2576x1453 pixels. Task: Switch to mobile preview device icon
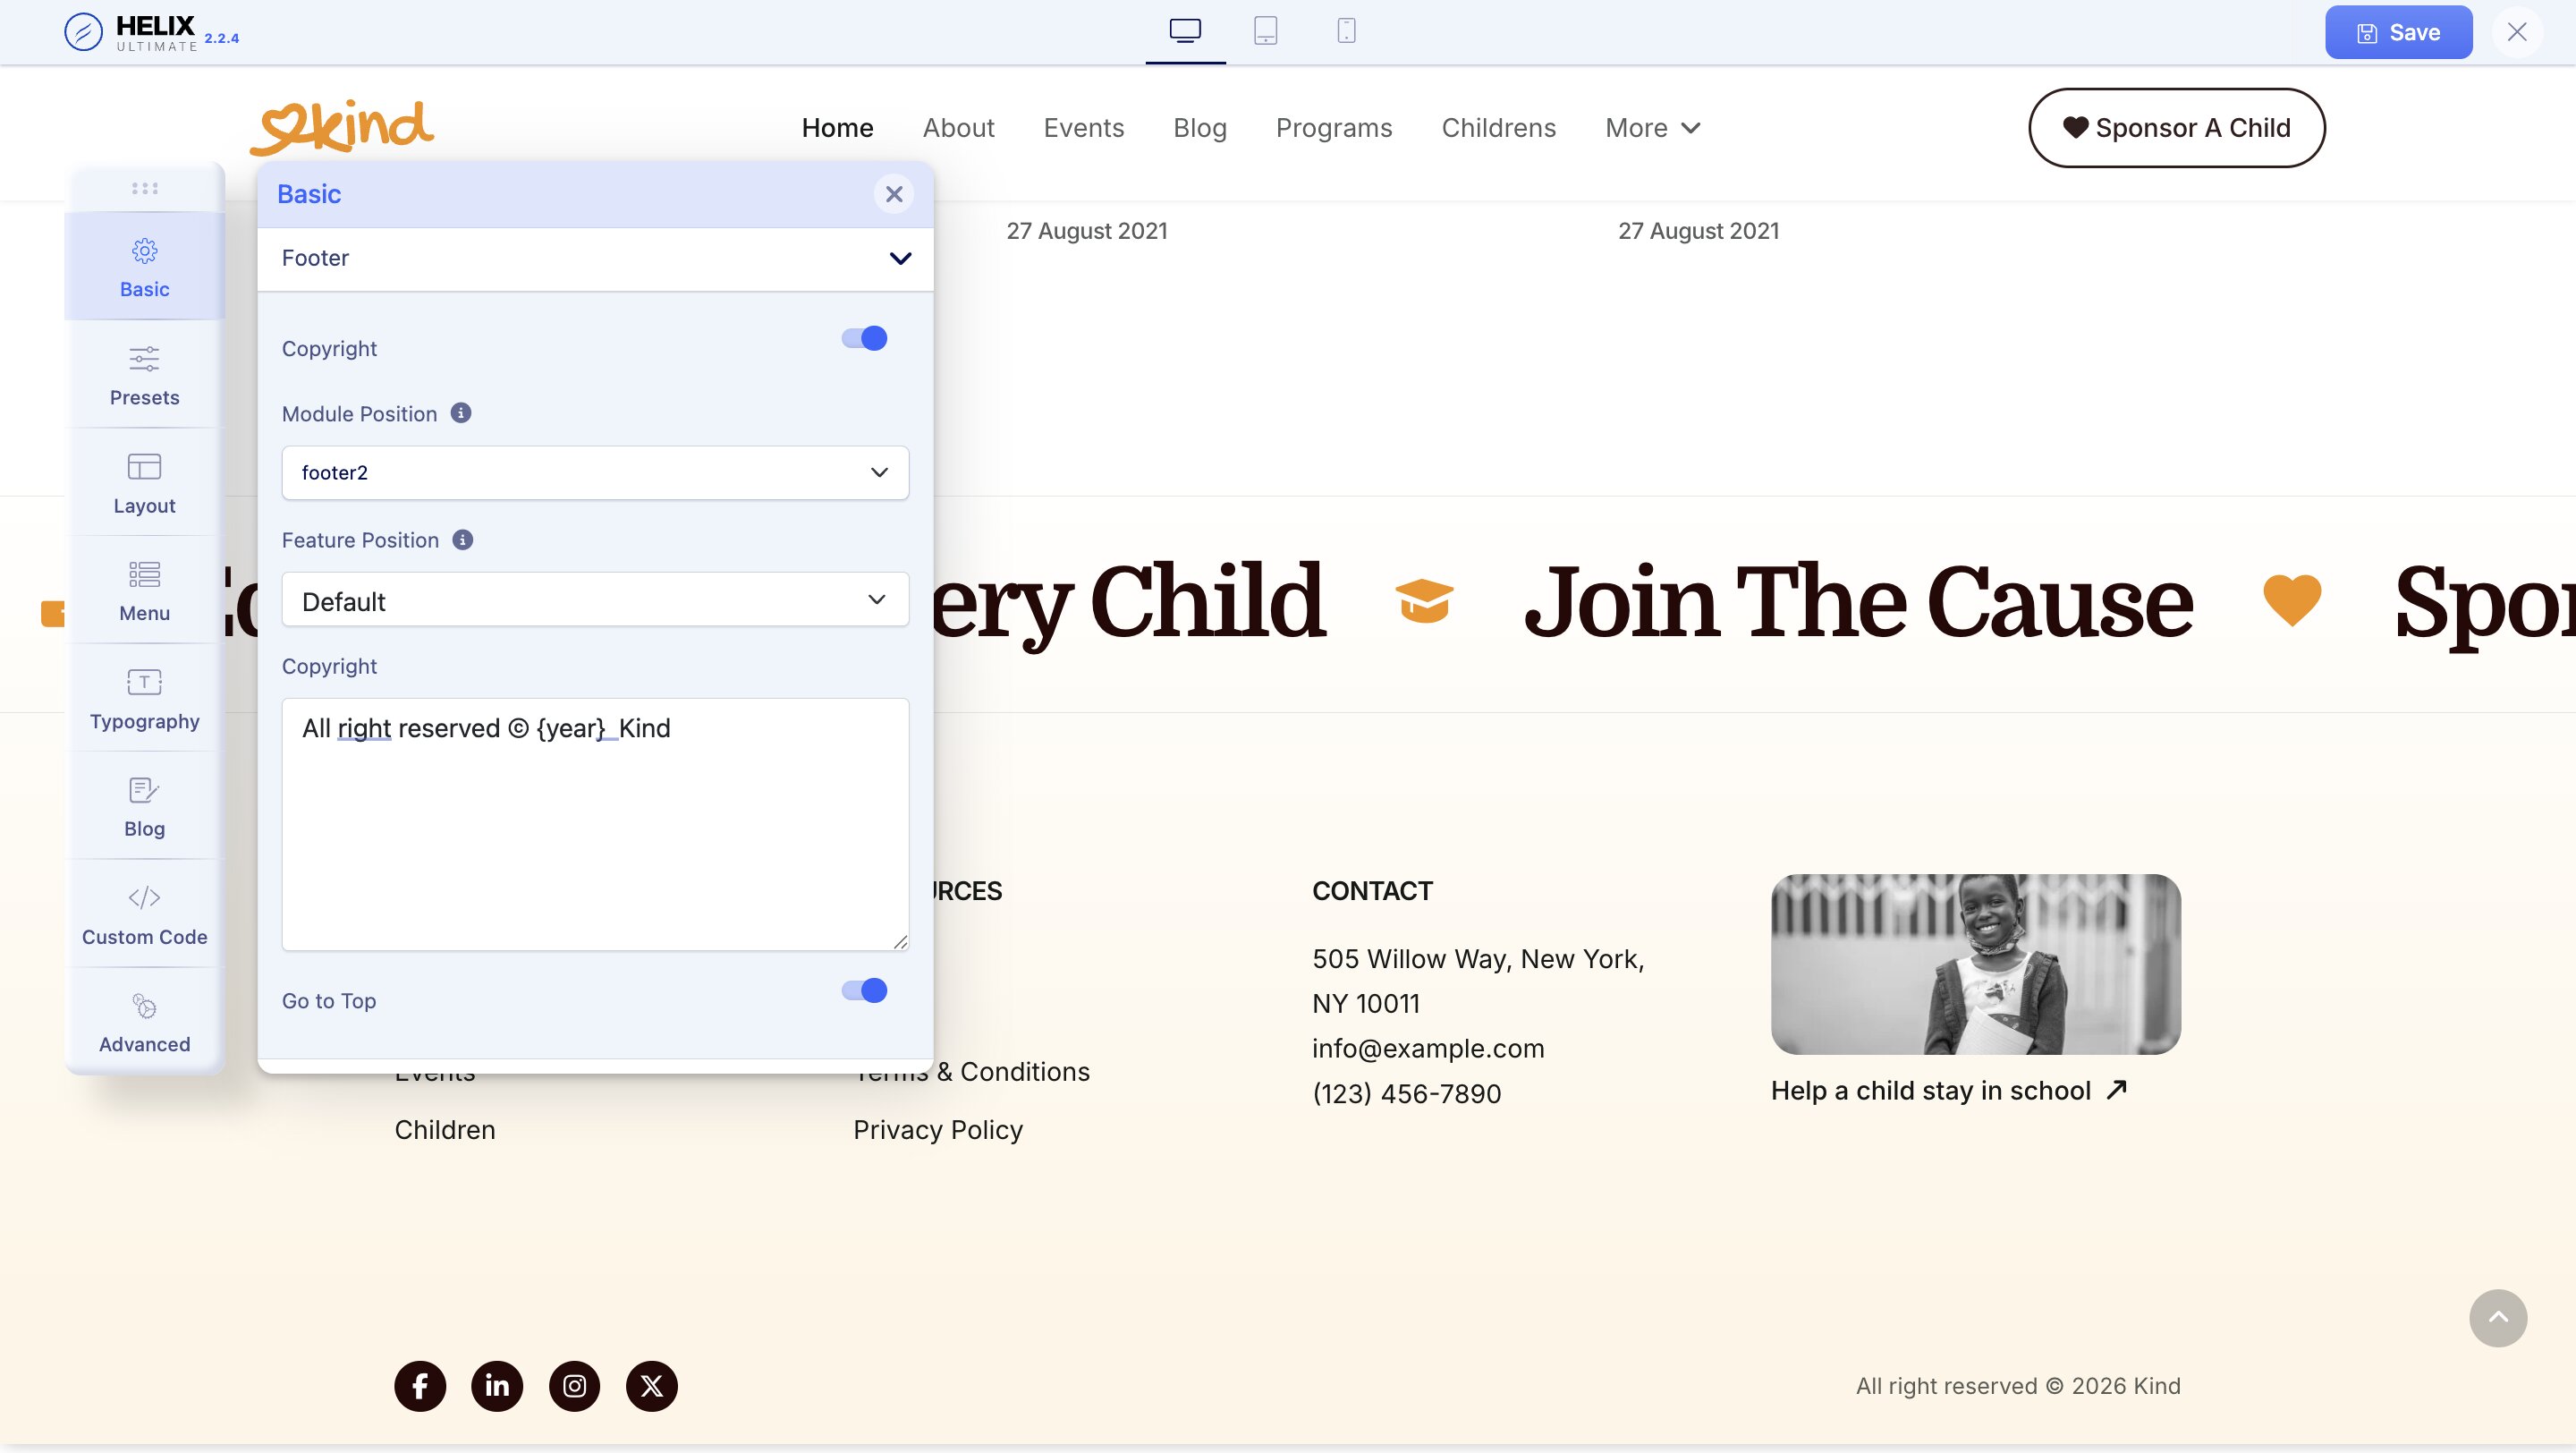click(1346, 31)
